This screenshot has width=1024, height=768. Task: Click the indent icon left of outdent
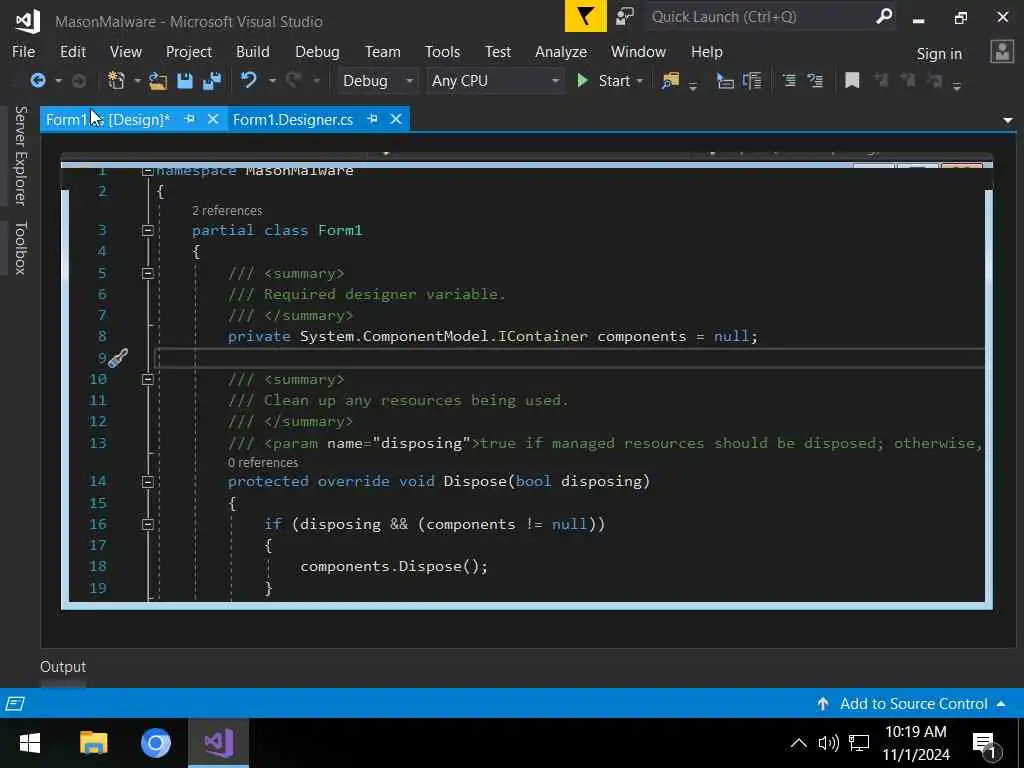tap(790, 80)
